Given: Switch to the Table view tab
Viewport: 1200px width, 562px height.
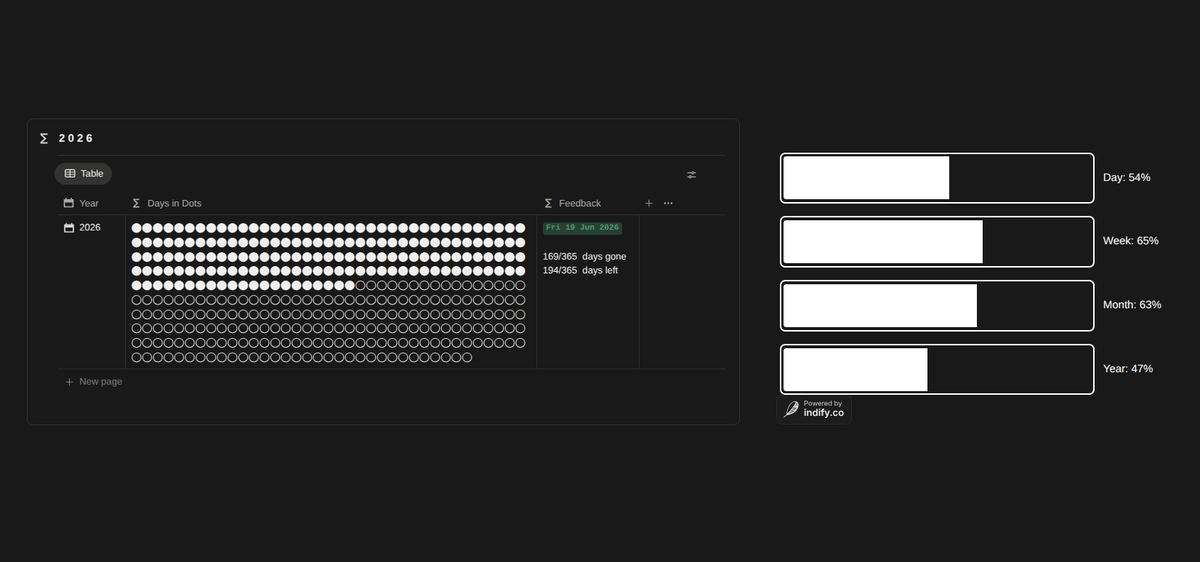Looking at the screenshot, I should (x=83, y=173).
